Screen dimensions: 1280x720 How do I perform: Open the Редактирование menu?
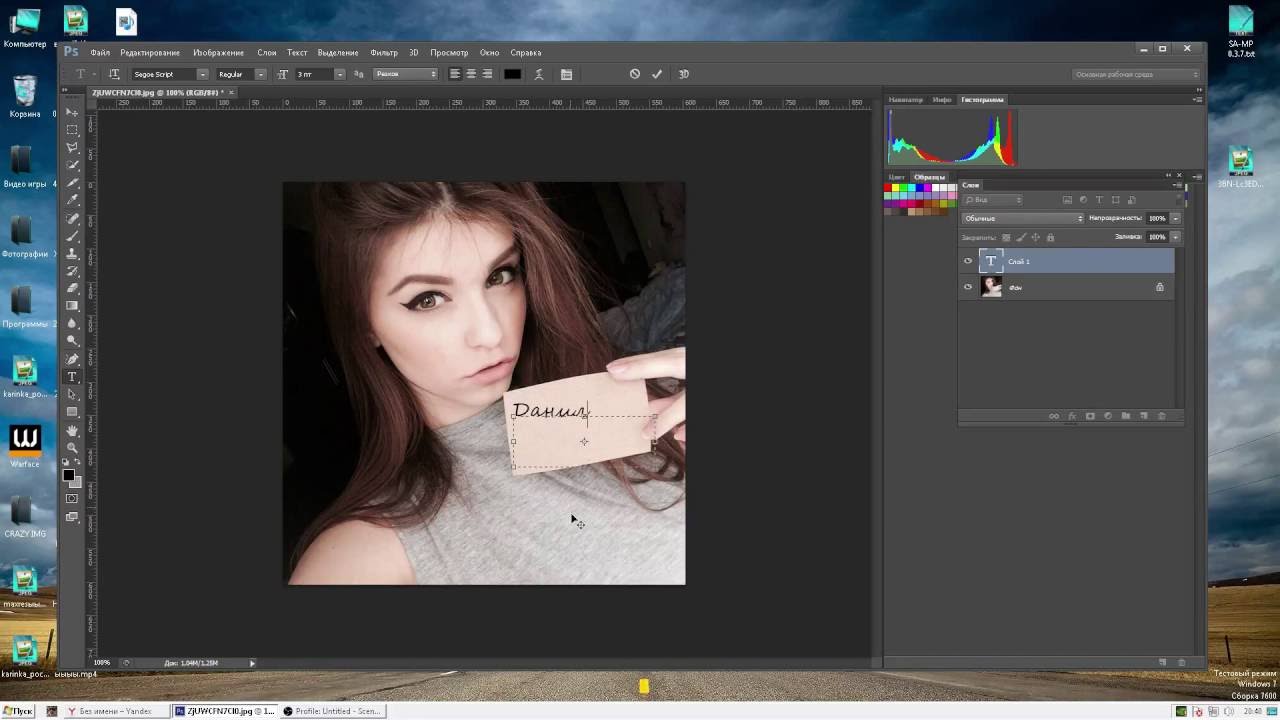click(150, 52)
